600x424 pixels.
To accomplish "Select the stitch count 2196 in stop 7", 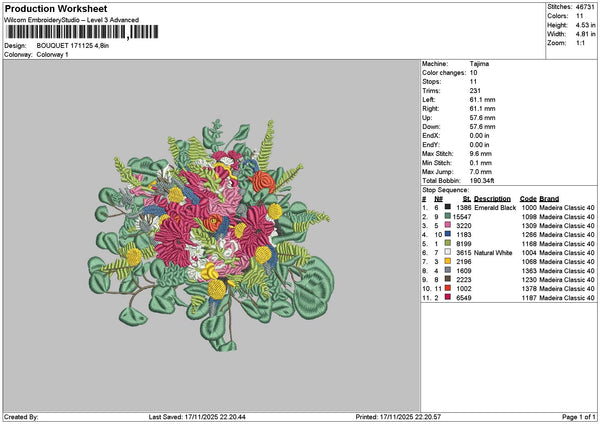I will coord(463,262).
